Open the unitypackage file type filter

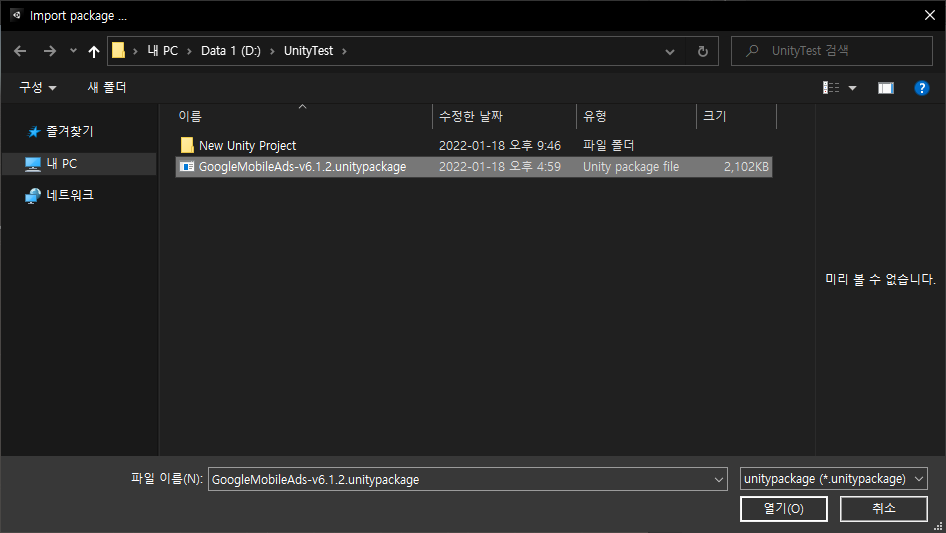pyautogui.click(x=833, y=479)
